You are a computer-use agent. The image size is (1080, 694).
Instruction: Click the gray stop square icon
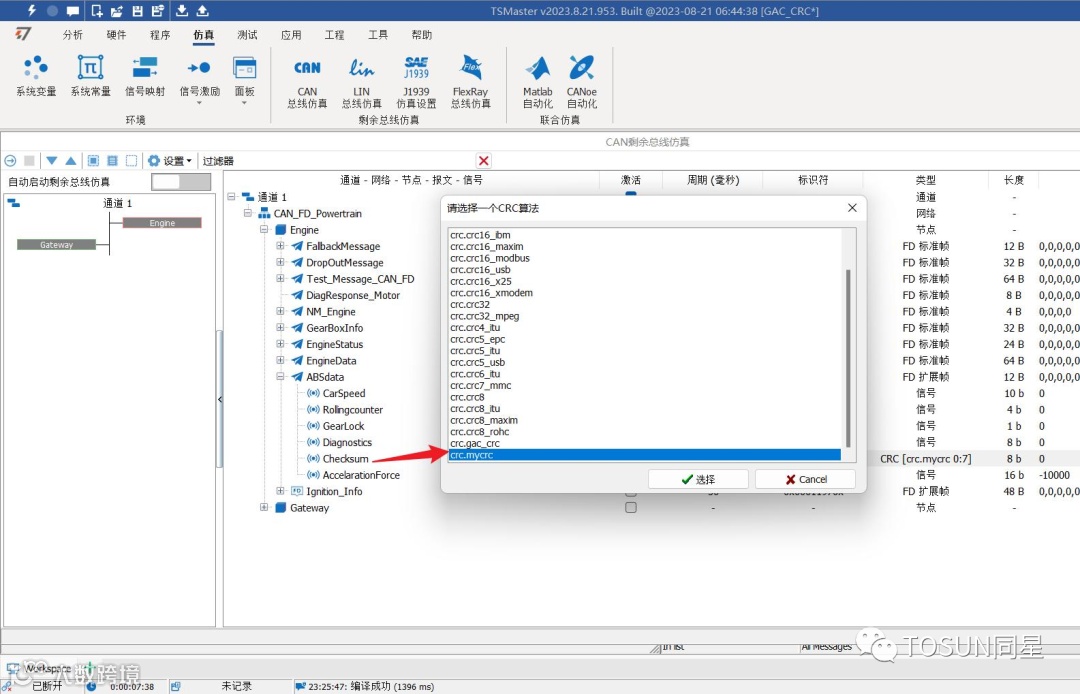tap(29, 160)
